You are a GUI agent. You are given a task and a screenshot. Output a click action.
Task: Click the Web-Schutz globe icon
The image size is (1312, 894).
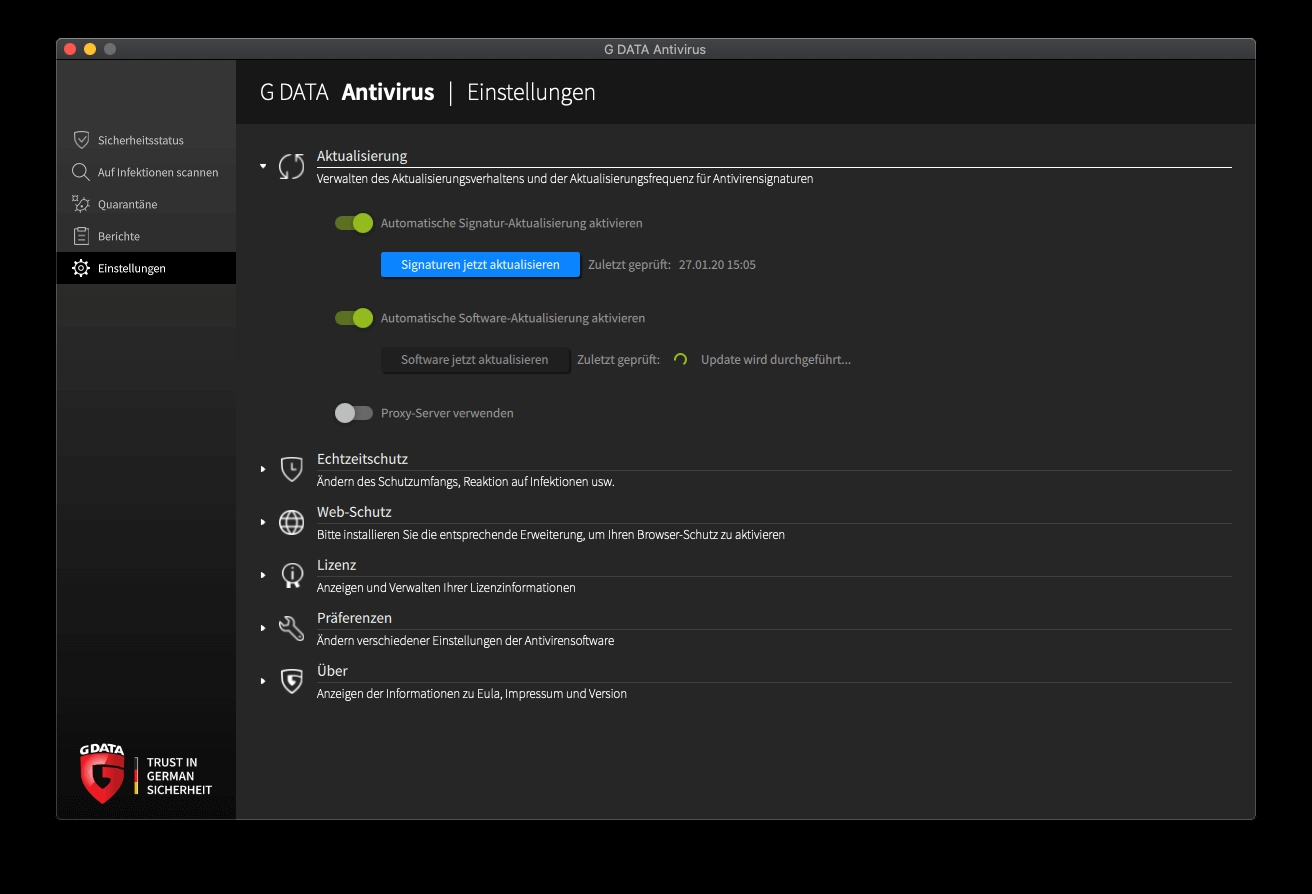291,522
